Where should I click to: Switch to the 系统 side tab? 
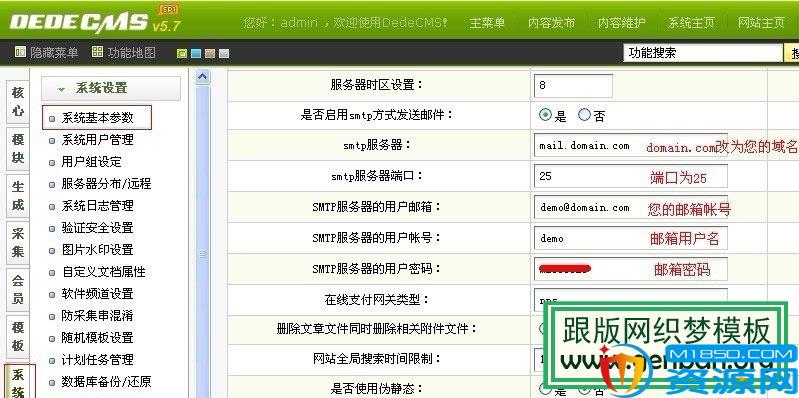pyautogui.click(x=19, y=381)
